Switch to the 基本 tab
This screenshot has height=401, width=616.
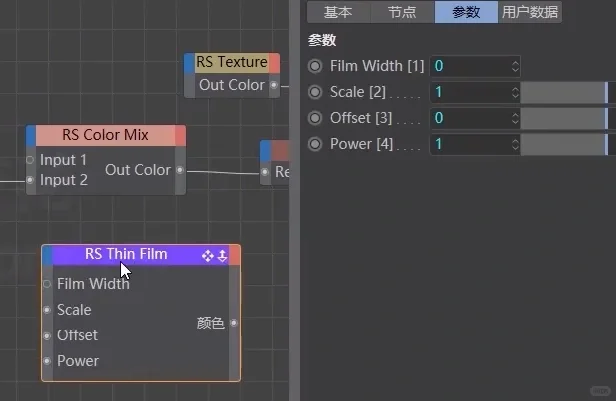point(339,12)
